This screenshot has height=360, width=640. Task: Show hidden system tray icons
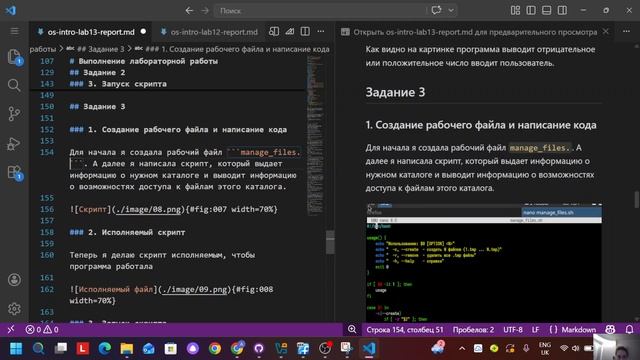tap(462, 349)
